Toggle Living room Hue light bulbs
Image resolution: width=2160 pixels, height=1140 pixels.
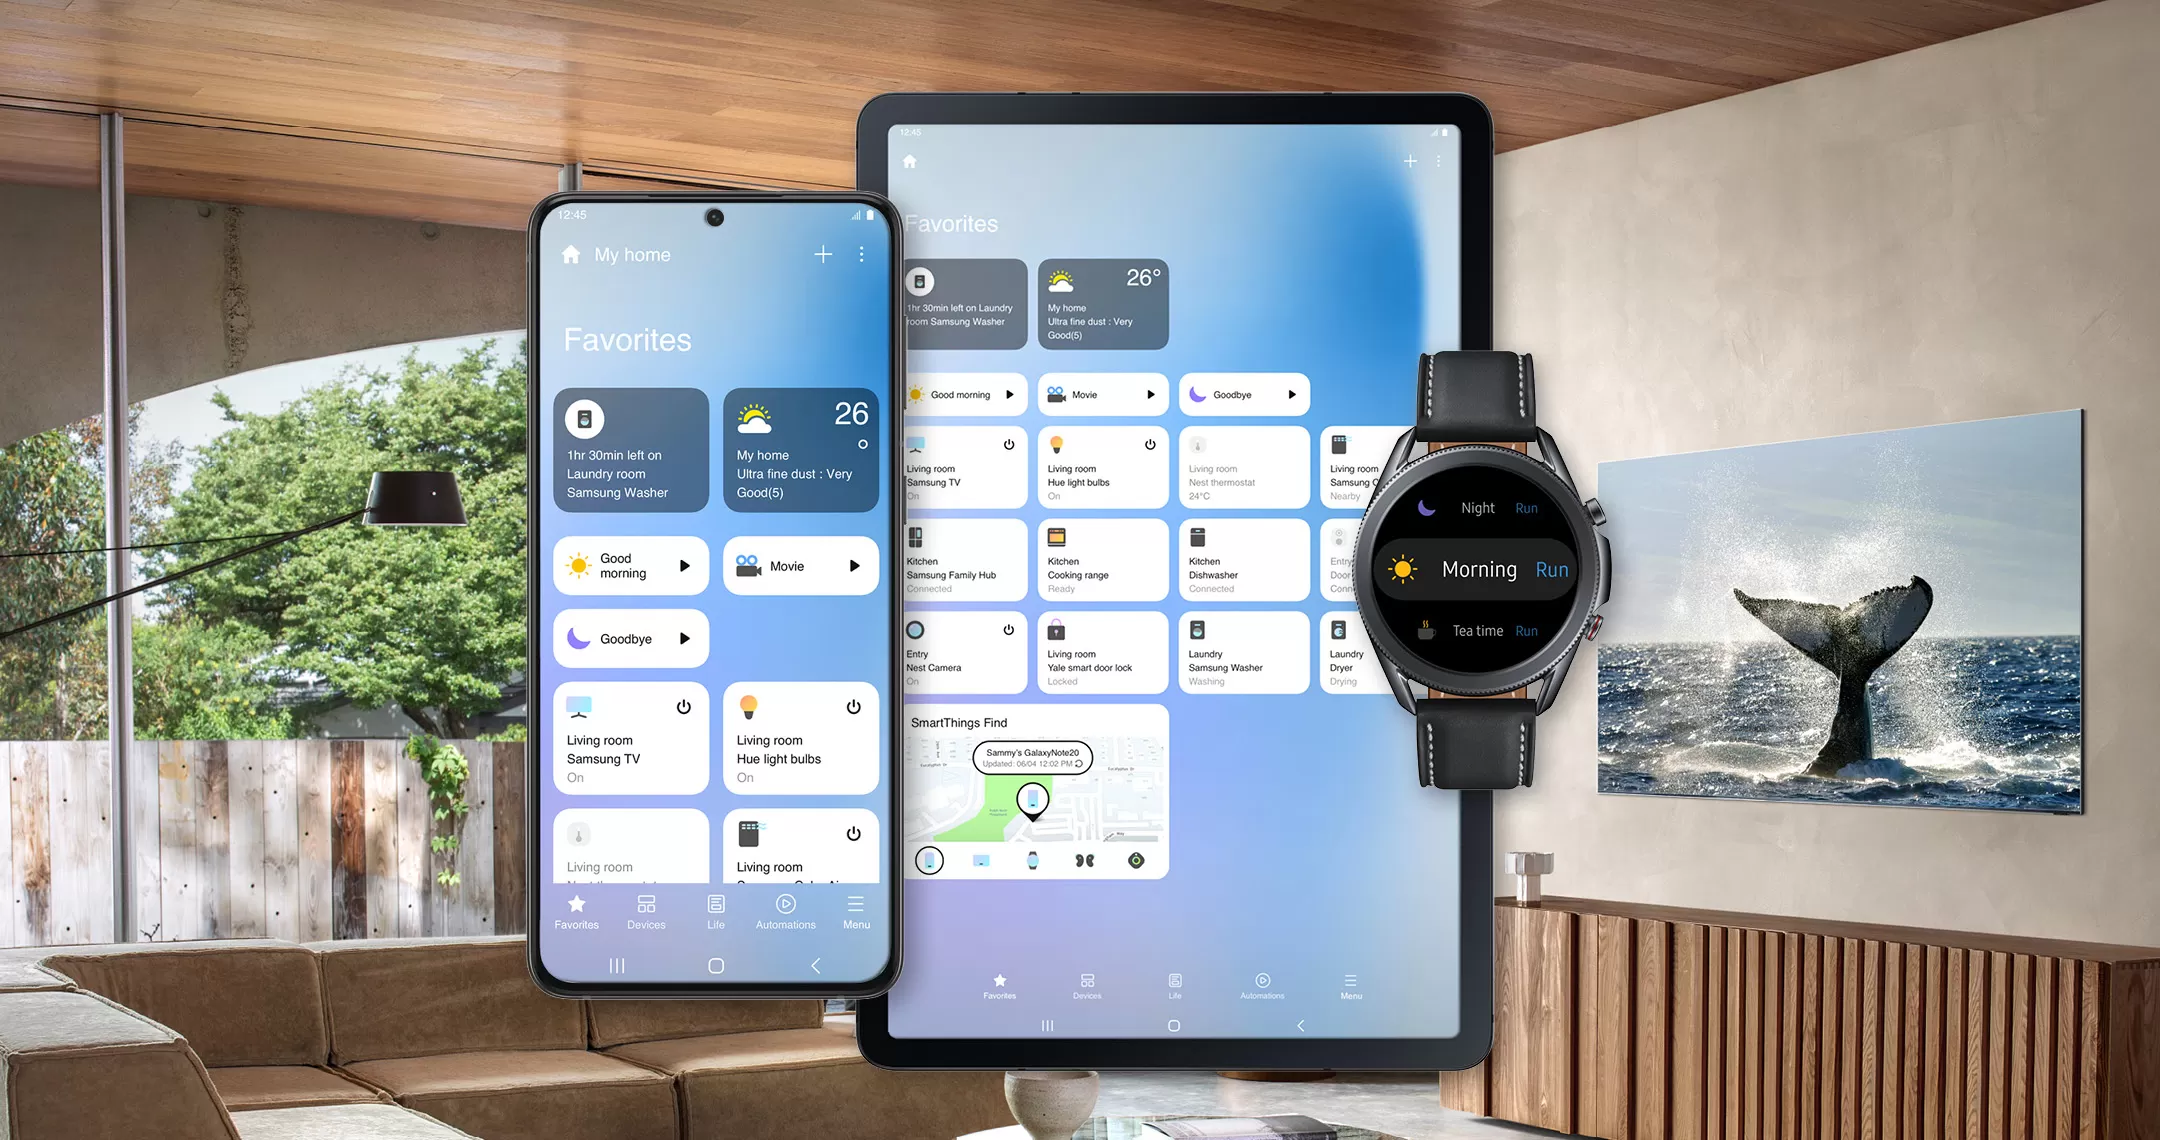coord(853,700)
